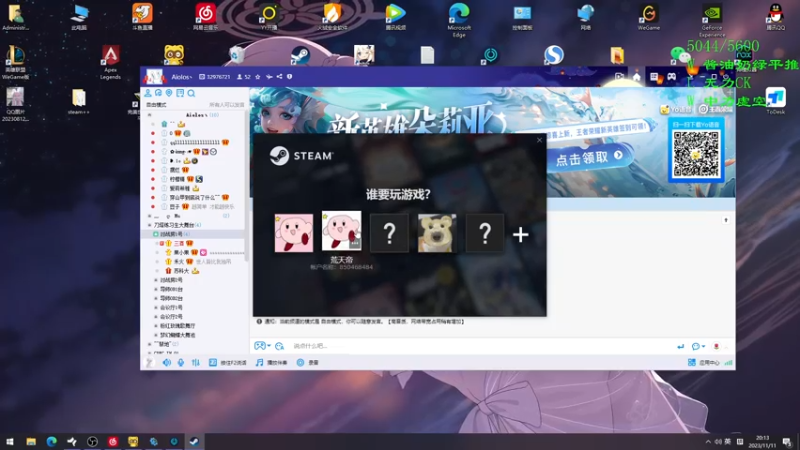Collapse the Aiolos channel member list
The image size is (800, 450).
point(149,115)
